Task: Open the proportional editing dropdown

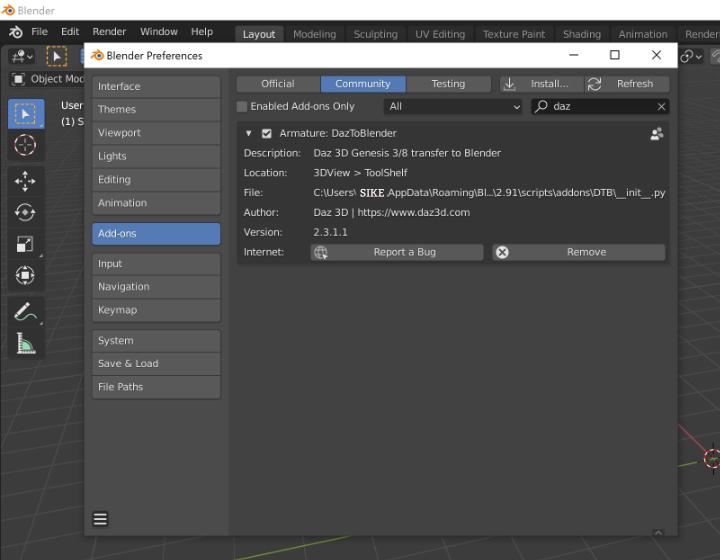Action: pyautogui.click(x=691, y=56)
